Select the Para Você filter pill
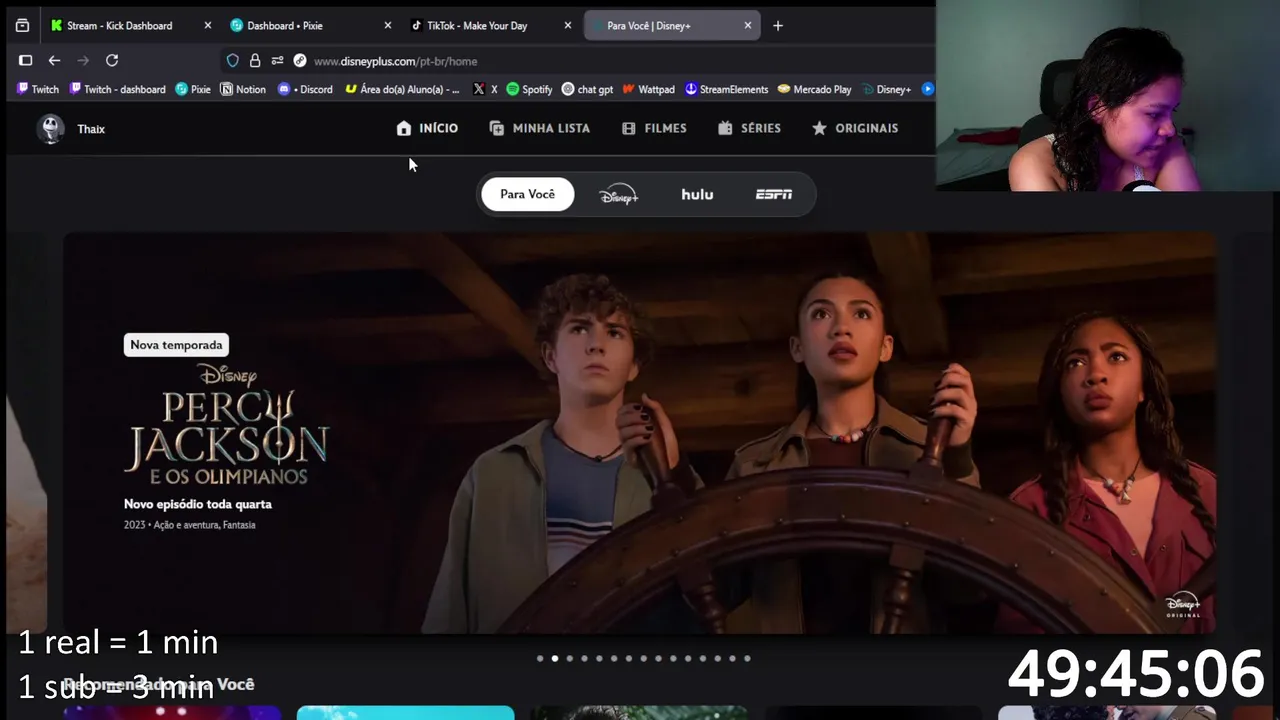 point(528,194)
